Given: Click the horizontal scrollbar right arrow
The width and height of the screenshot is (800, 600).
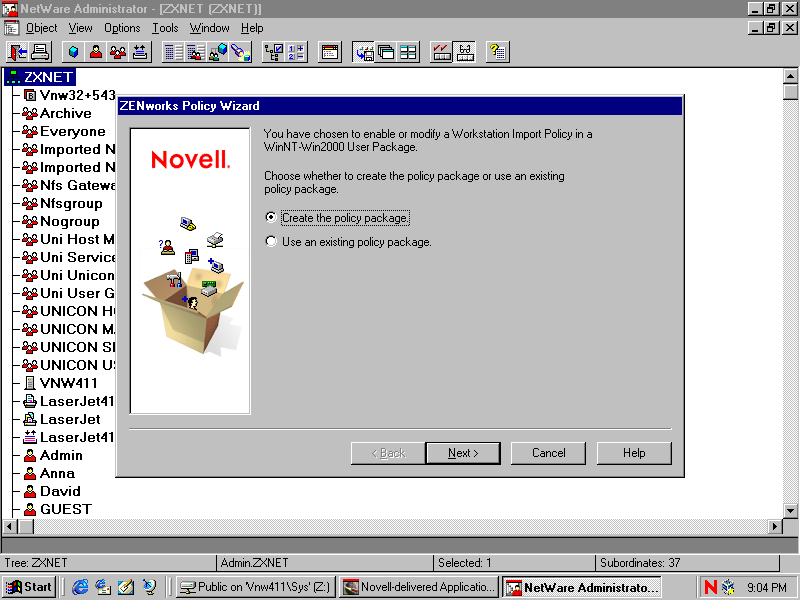Looking at the screenshot, I should (x=774, y=526).
